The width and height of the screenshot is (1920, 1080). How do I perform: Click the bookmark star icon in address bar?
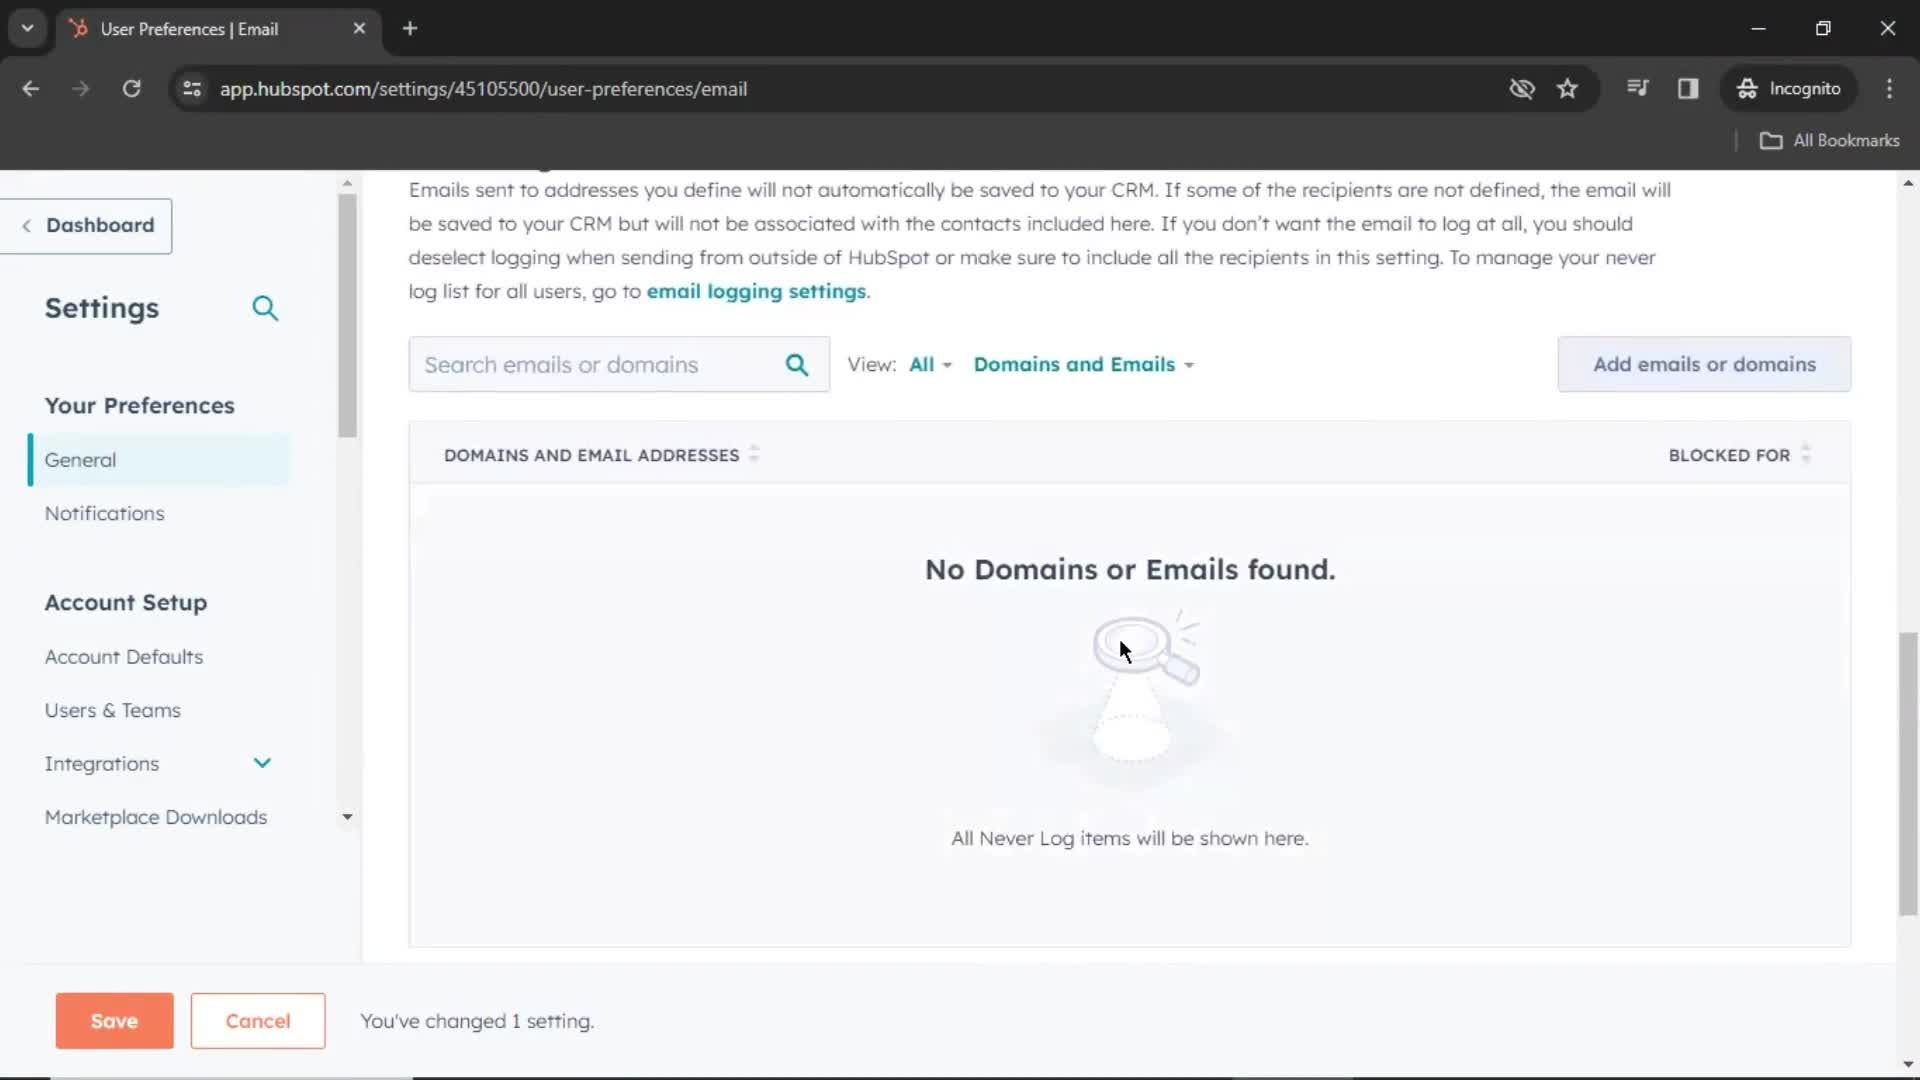point(1567,88)
